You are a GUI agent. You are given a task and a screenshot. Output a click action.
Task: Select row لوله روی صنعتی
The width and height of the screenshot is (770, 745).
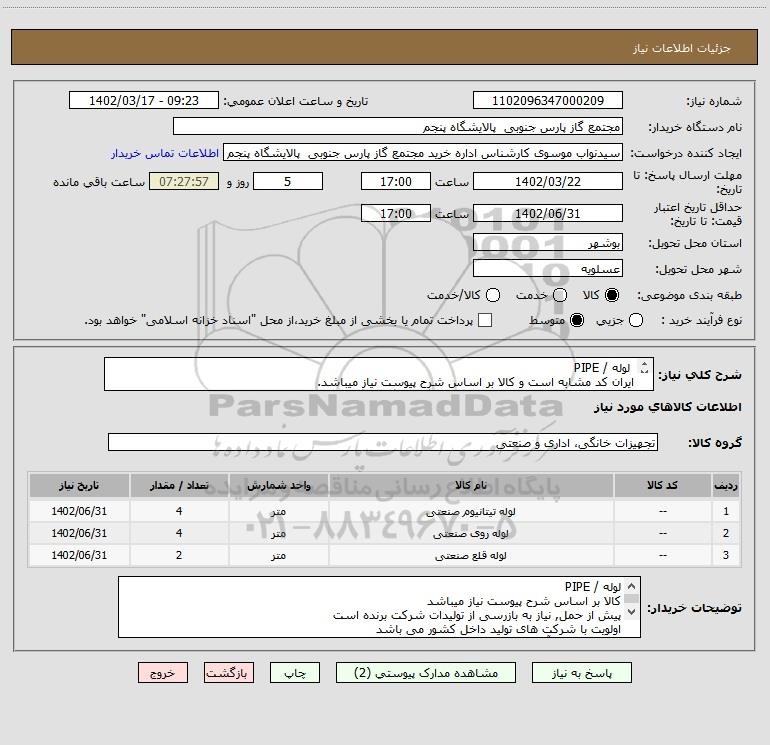click(385, 533)
